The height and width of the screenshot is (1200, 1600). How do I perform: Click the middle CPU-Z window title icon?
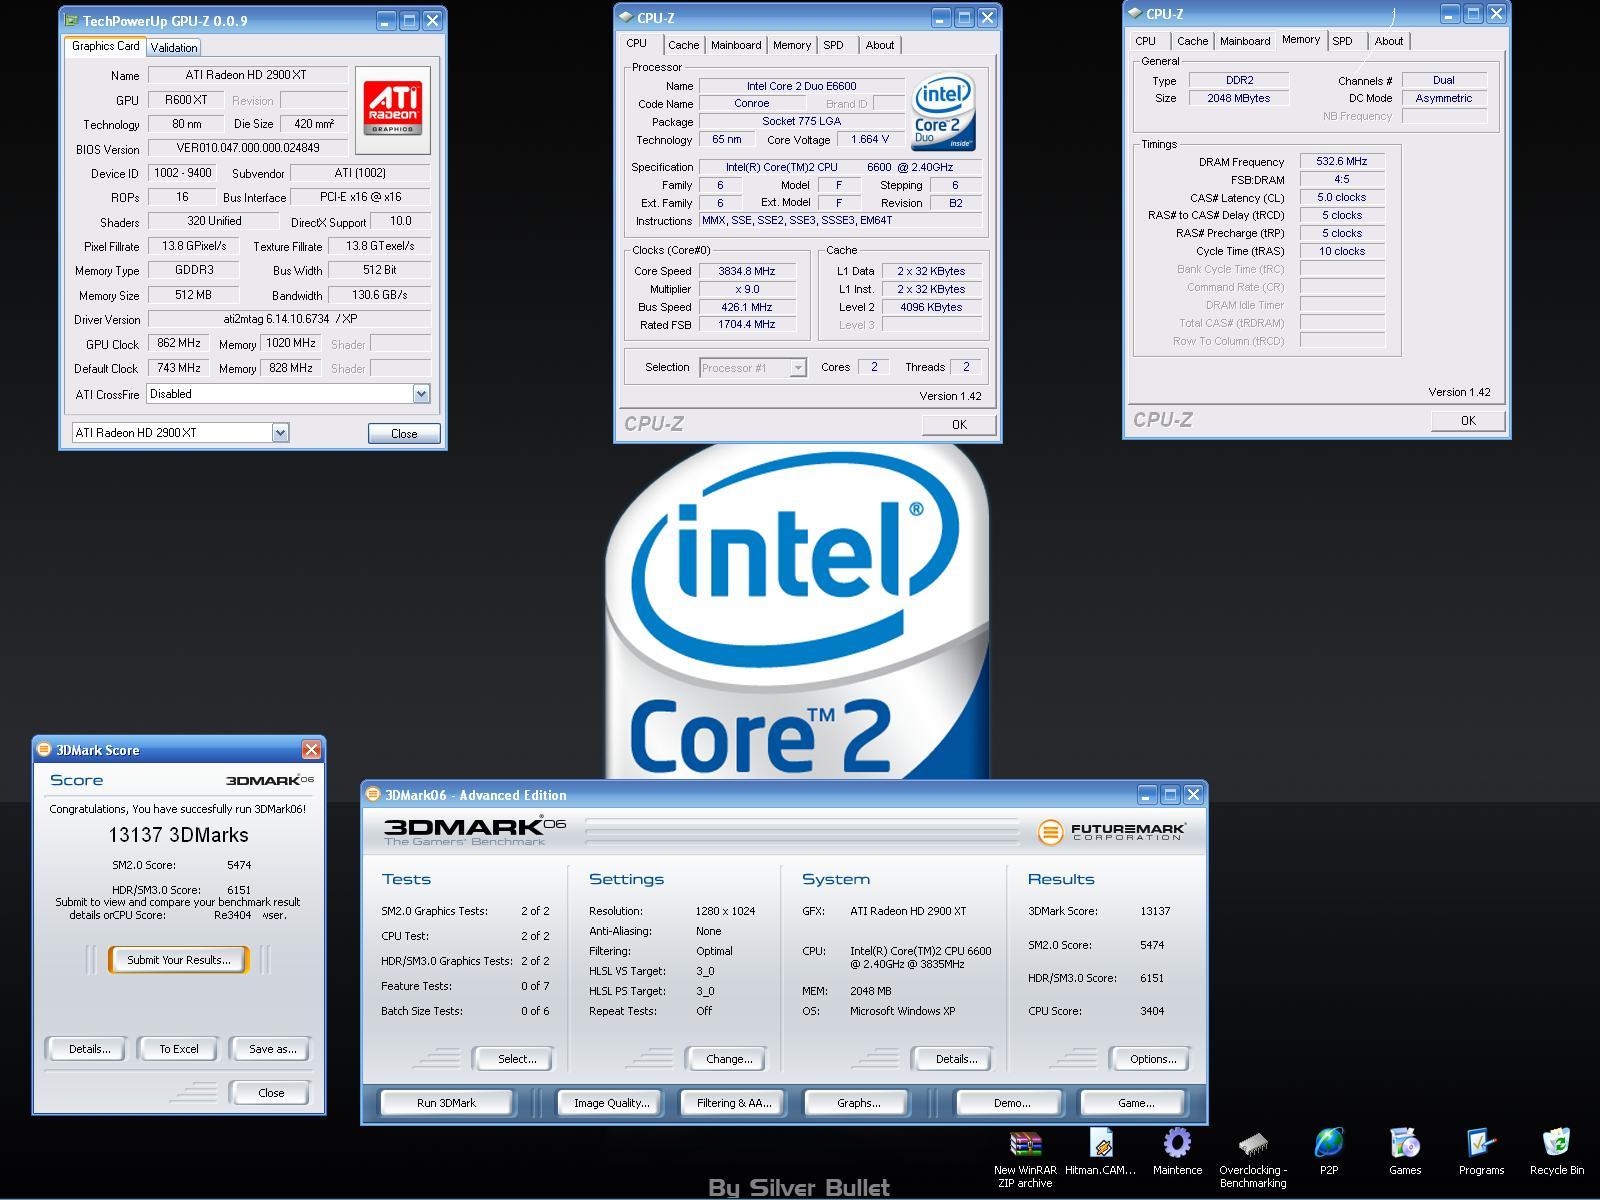click(626, 17)
